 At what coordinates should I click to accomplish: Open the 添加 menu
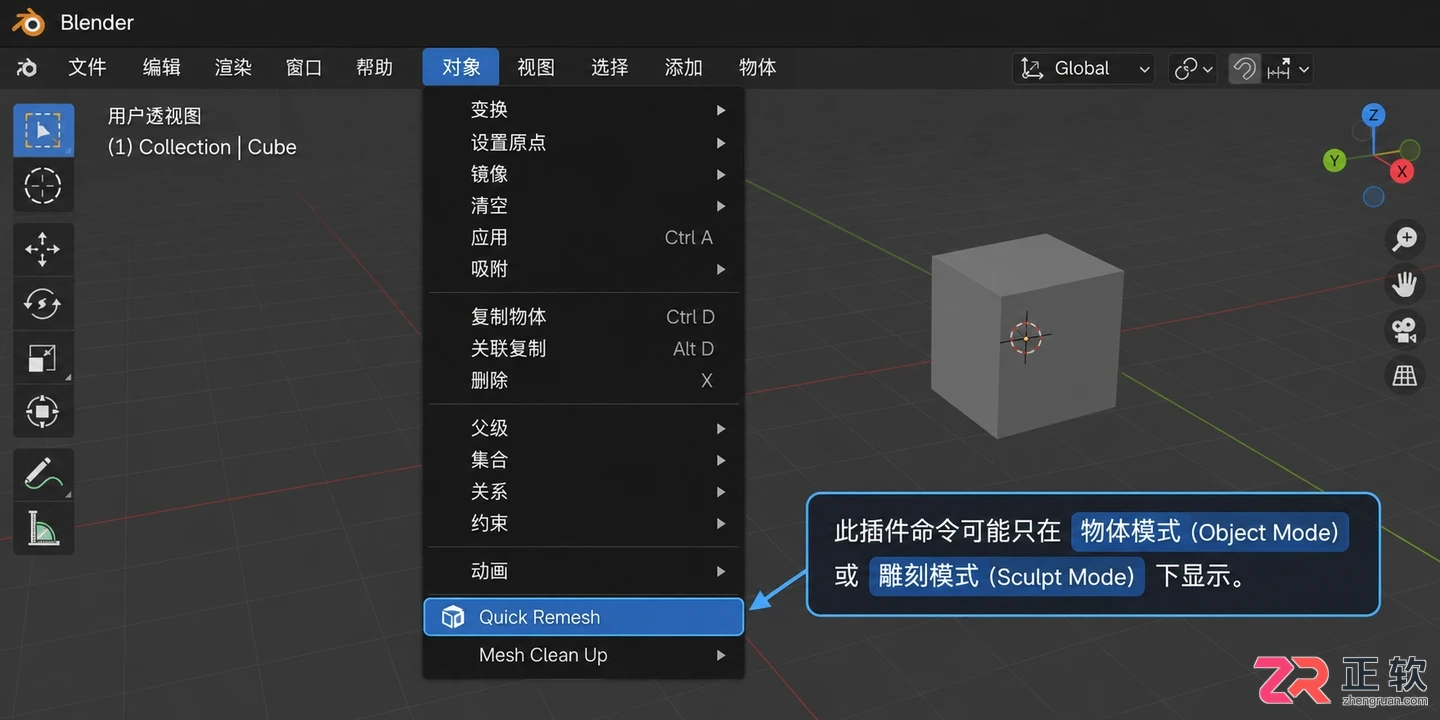tap(684, 68)
